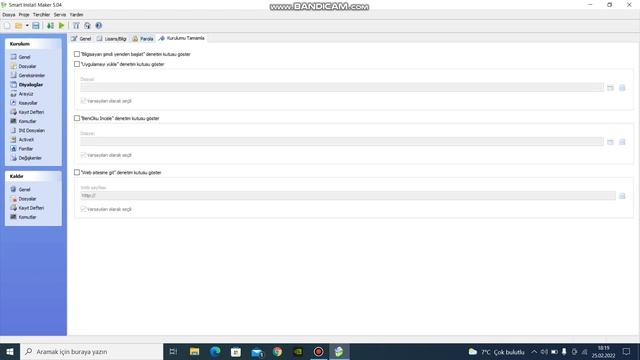
Task: Open the Proje menu
Action: pos(24,15)
